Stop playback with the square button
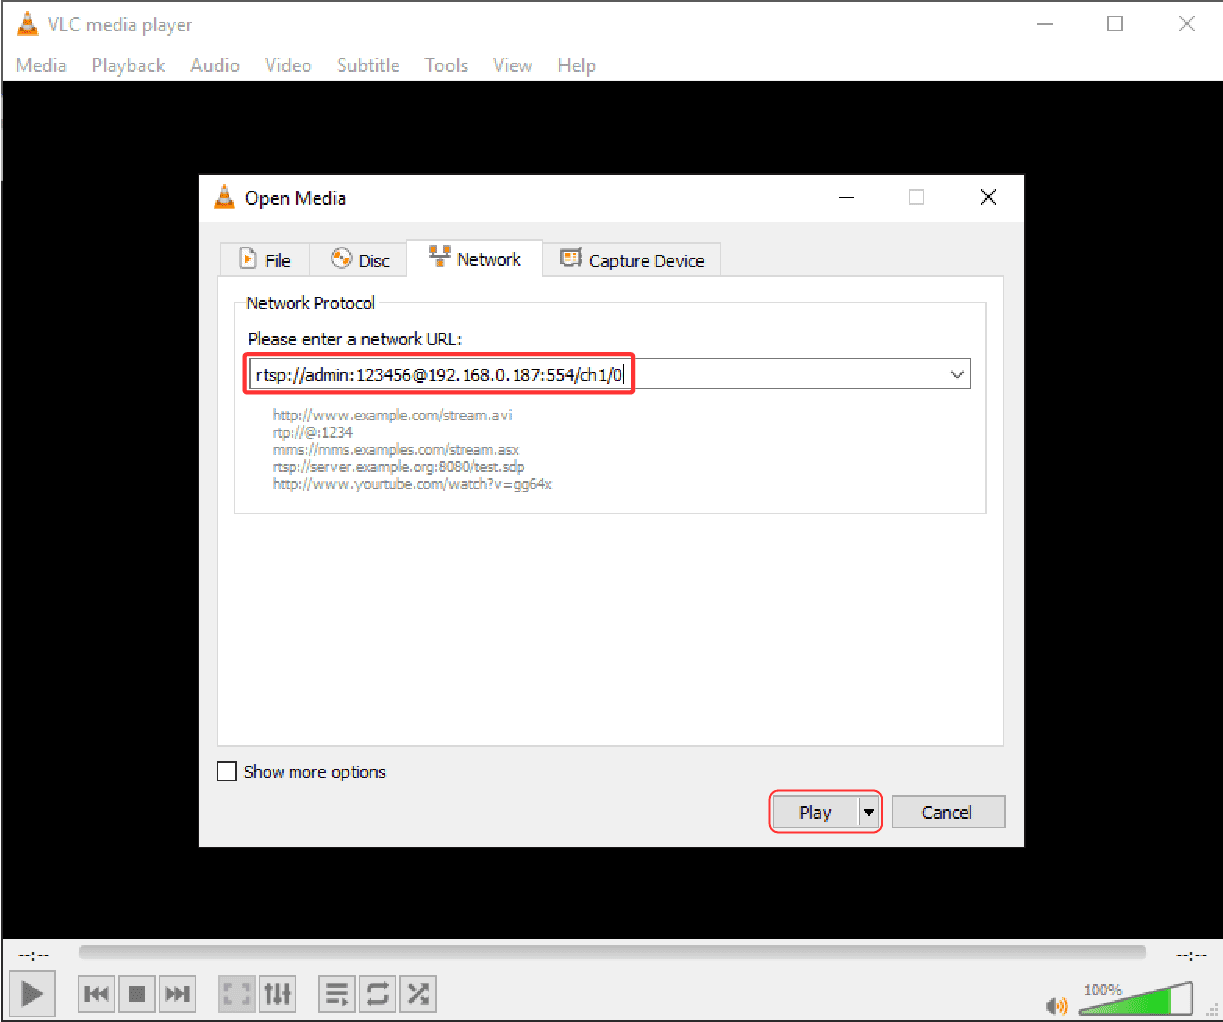Screen dimensions: 1223x1022 [137, 993]
